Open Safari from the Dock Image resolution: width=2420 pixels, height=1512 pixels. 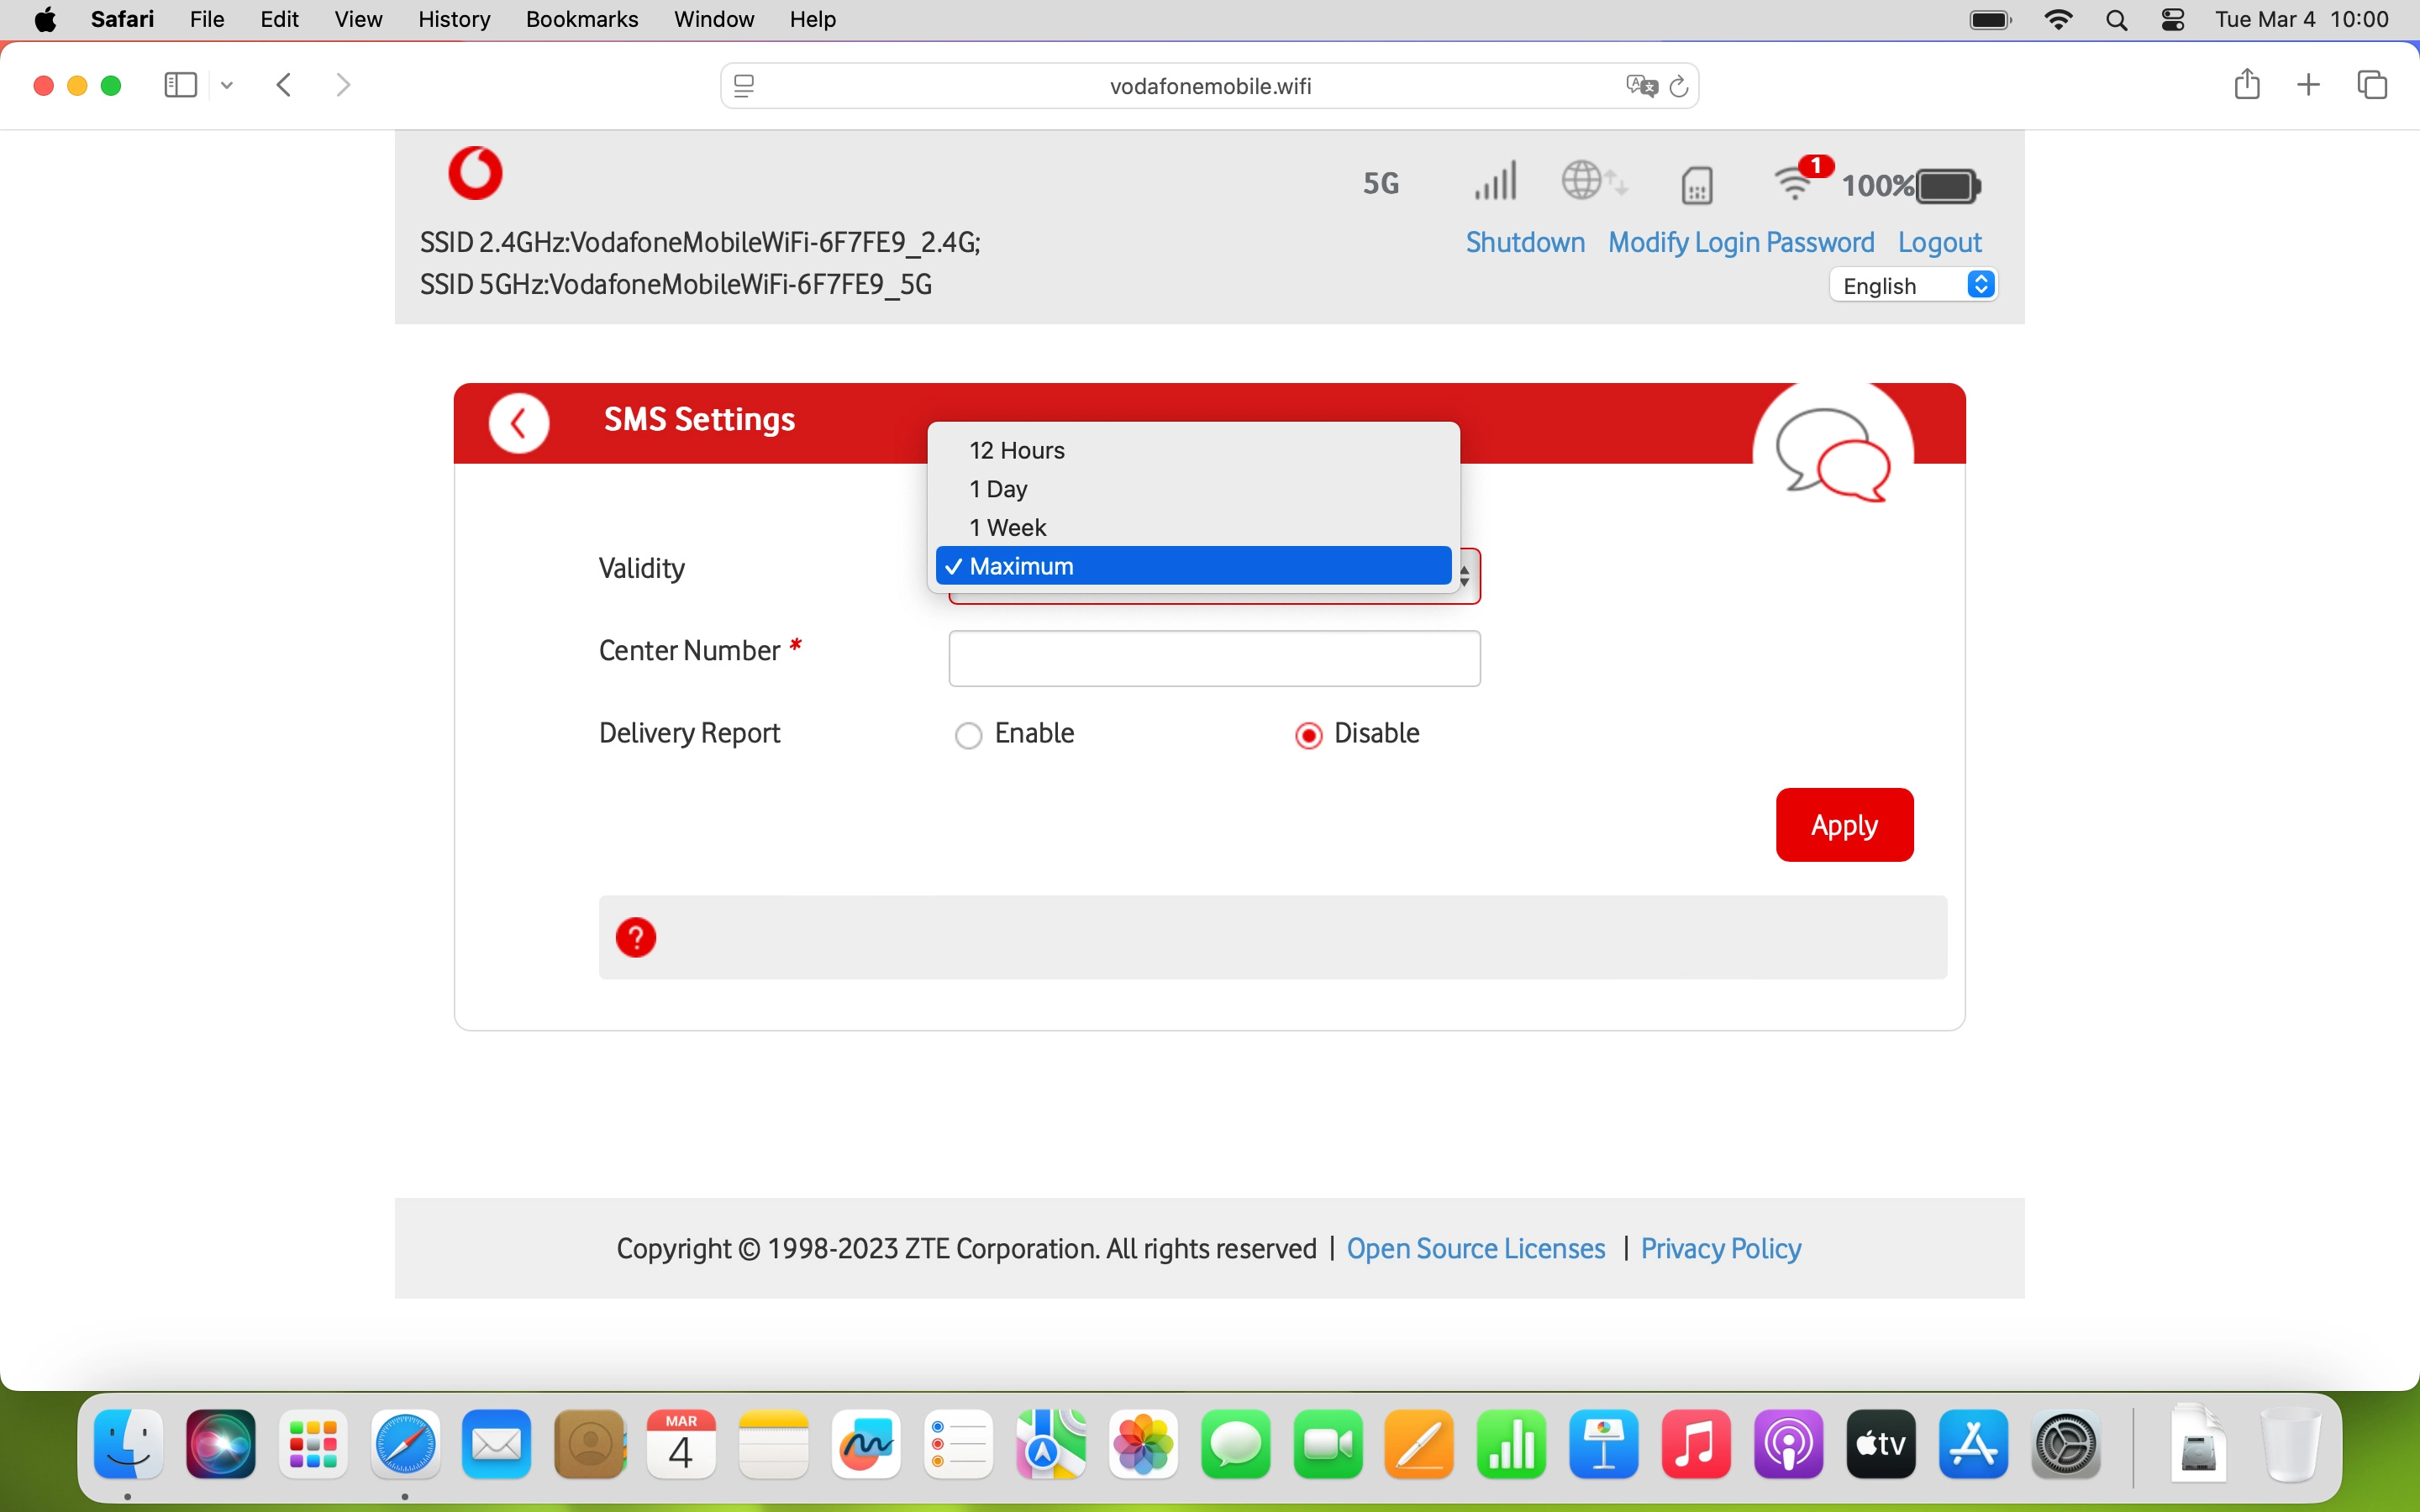click(x=405, y=1444)
